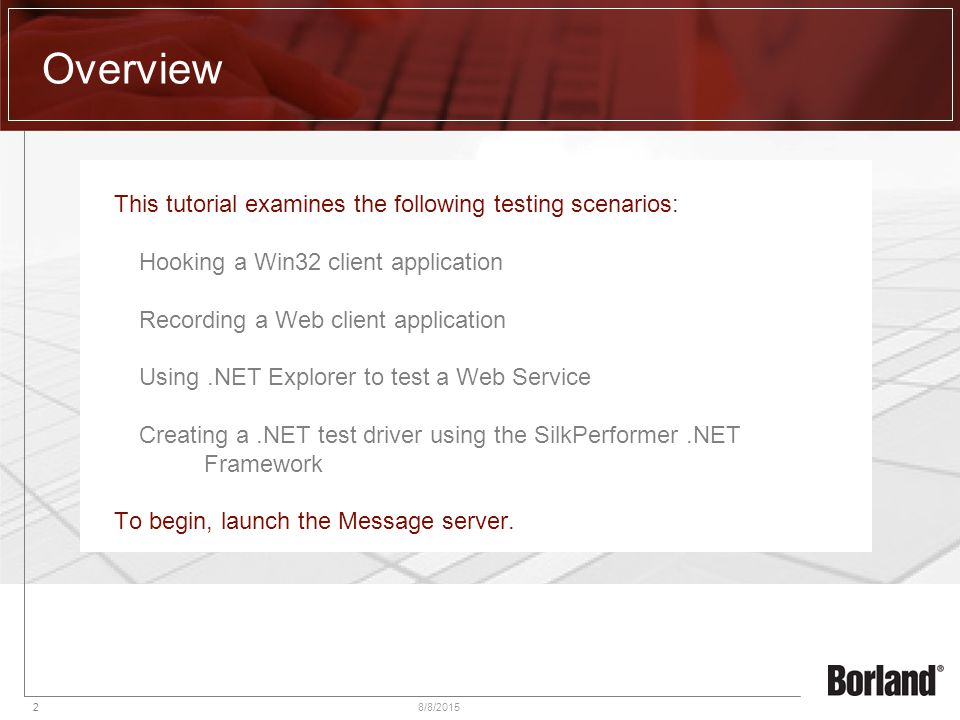The height and width of the screenshot is (720, 960).
Task: Click the slide number 2 in footer
Action: [36, 707]
